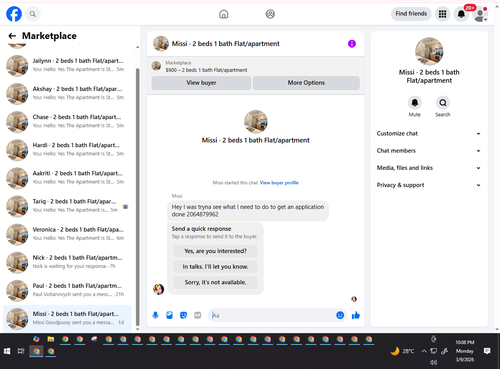Screen dimensions: 500x369
Task: Search in conversation with magnifier icon
Action: coord(443,103)
